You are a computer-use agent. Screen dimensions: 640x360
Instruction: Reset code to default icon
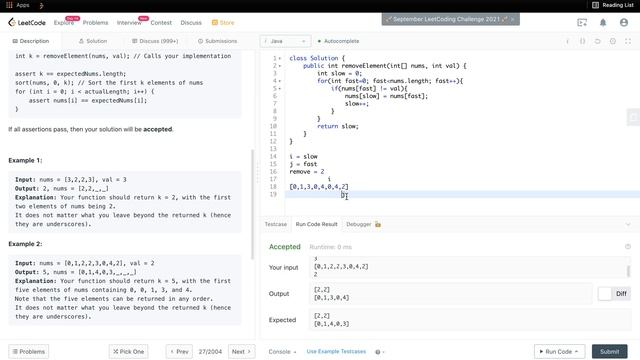point(598,41)
